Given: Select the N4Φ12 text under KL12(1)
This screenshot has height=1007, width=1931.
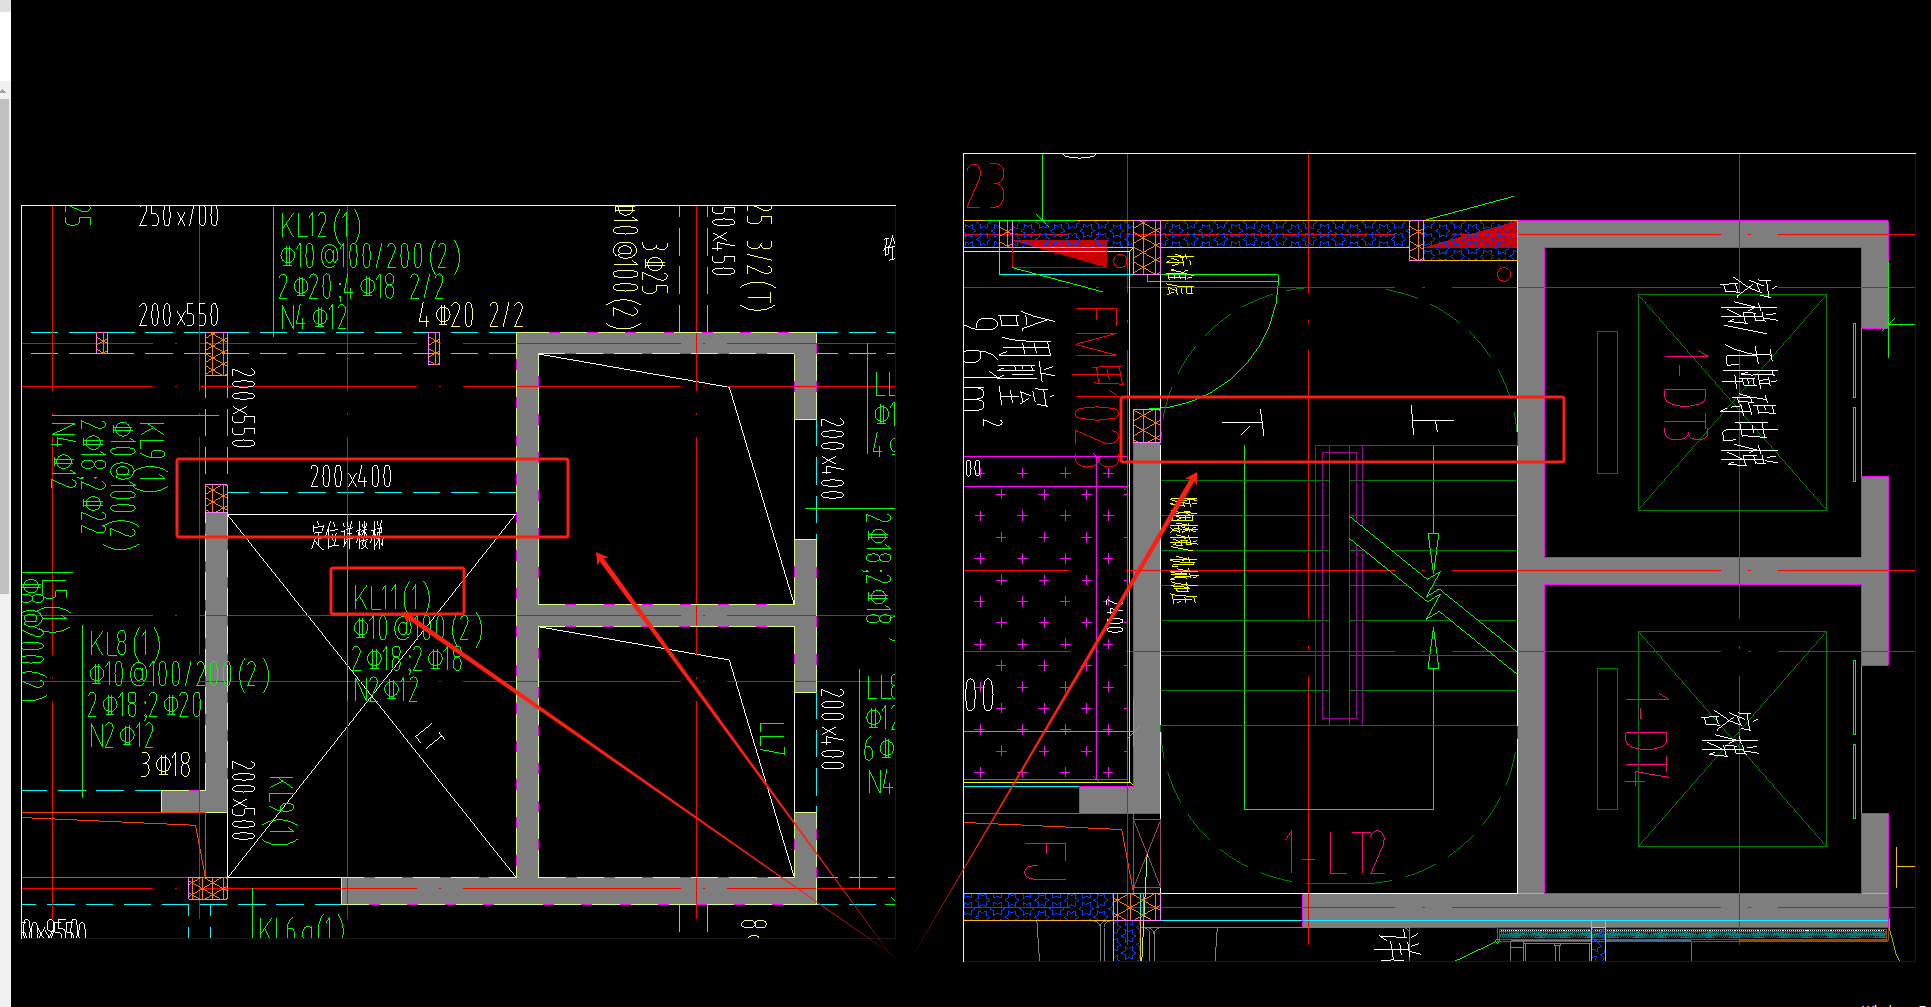Looking at the screenshot, I should pos(314,318).
